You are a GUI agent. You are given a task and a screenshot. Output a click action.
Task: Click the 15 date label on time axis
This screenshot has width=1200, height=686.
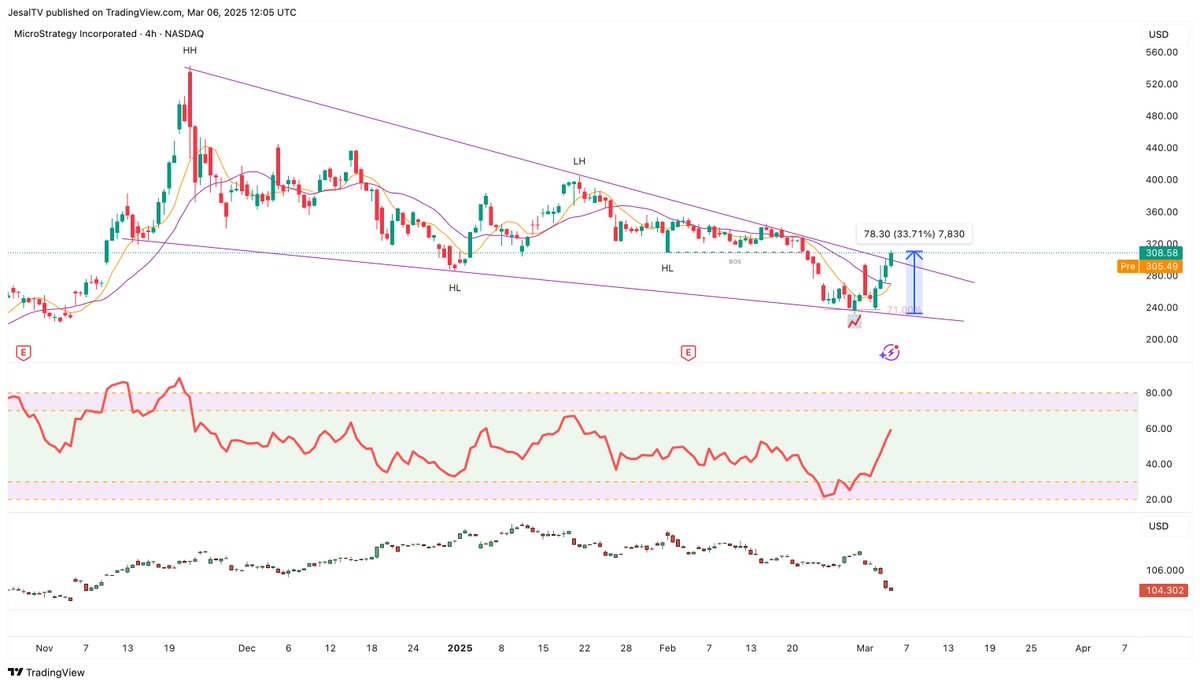(x=543, y=648)
